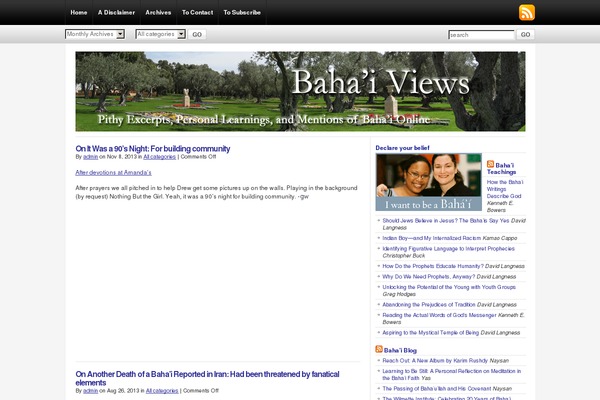The width and height of the screenshot is (600, 400).
Task: Open 'How Do the Prophets Educate Humanity?'
Action: point(431,266)
